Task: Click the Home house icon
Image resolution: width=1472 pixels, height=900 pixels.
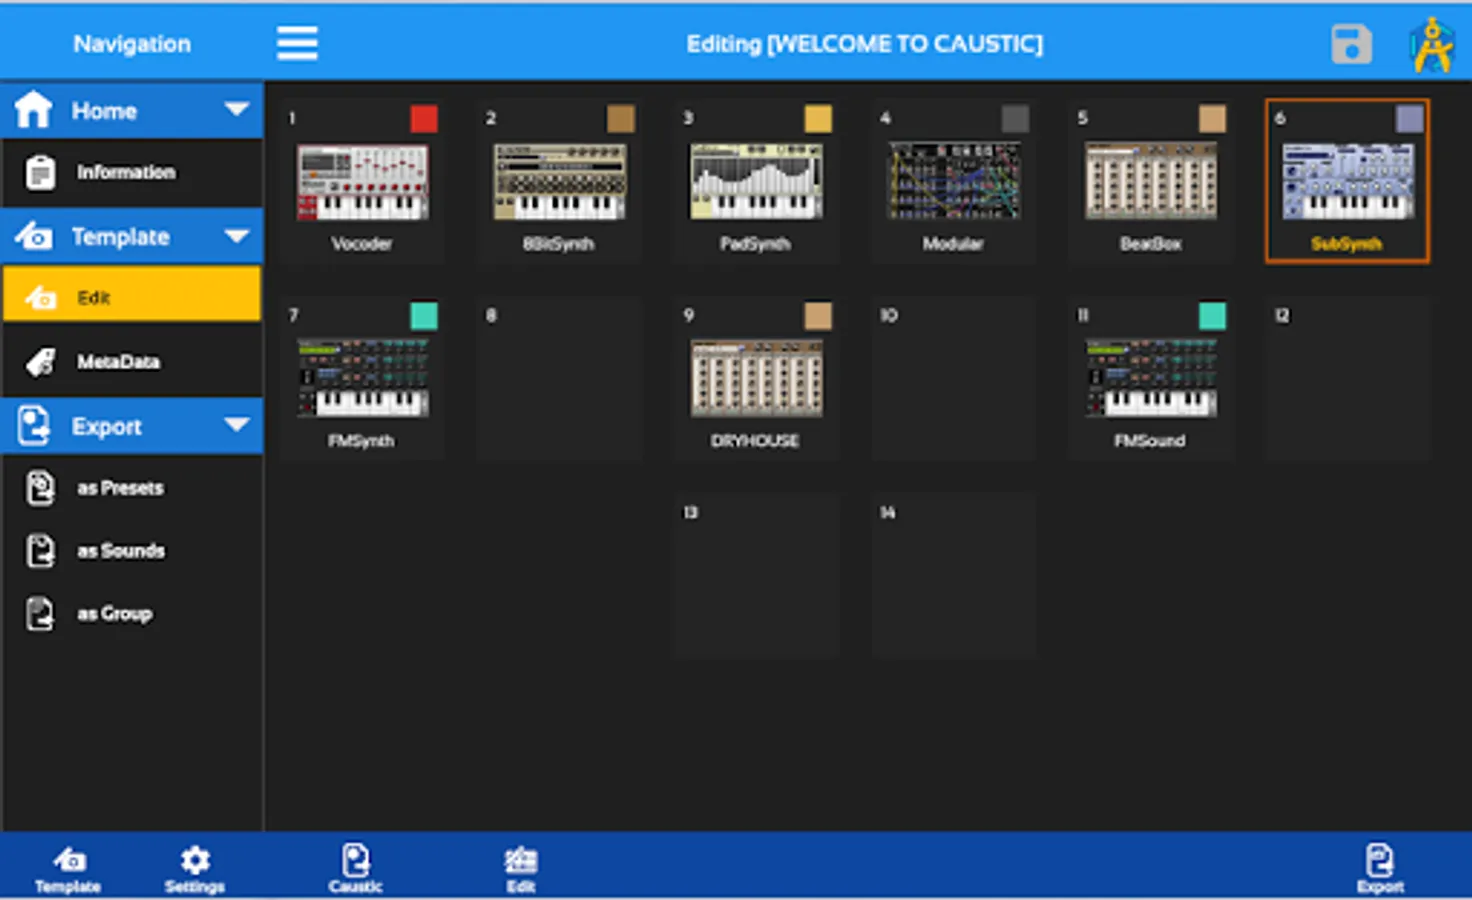Action: pos(33,109)
